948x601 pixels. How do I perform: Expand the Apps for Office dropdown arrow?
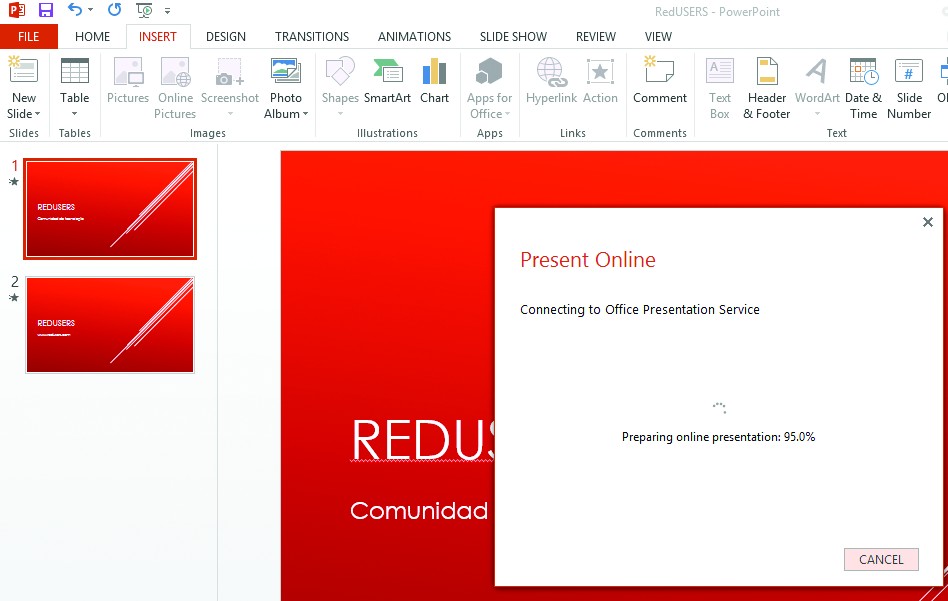click(x=507, y=114)
